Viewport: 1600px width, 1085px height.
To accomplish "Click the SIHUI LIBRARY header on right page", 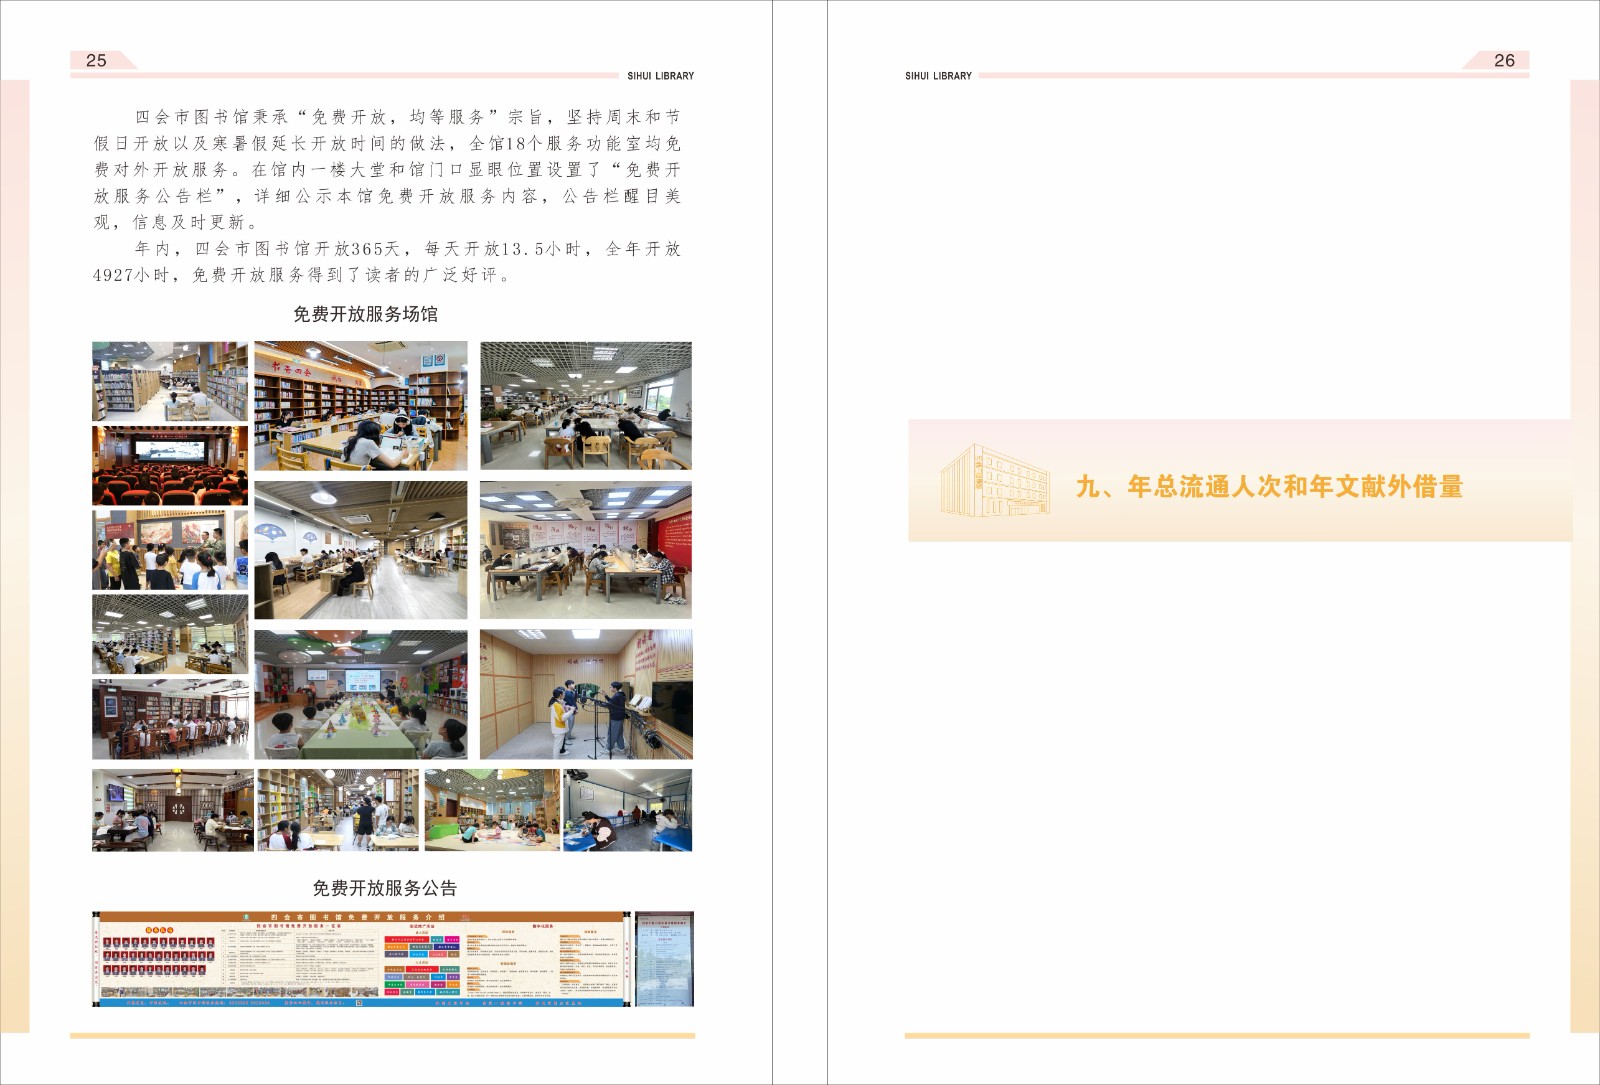I will 938,76.
